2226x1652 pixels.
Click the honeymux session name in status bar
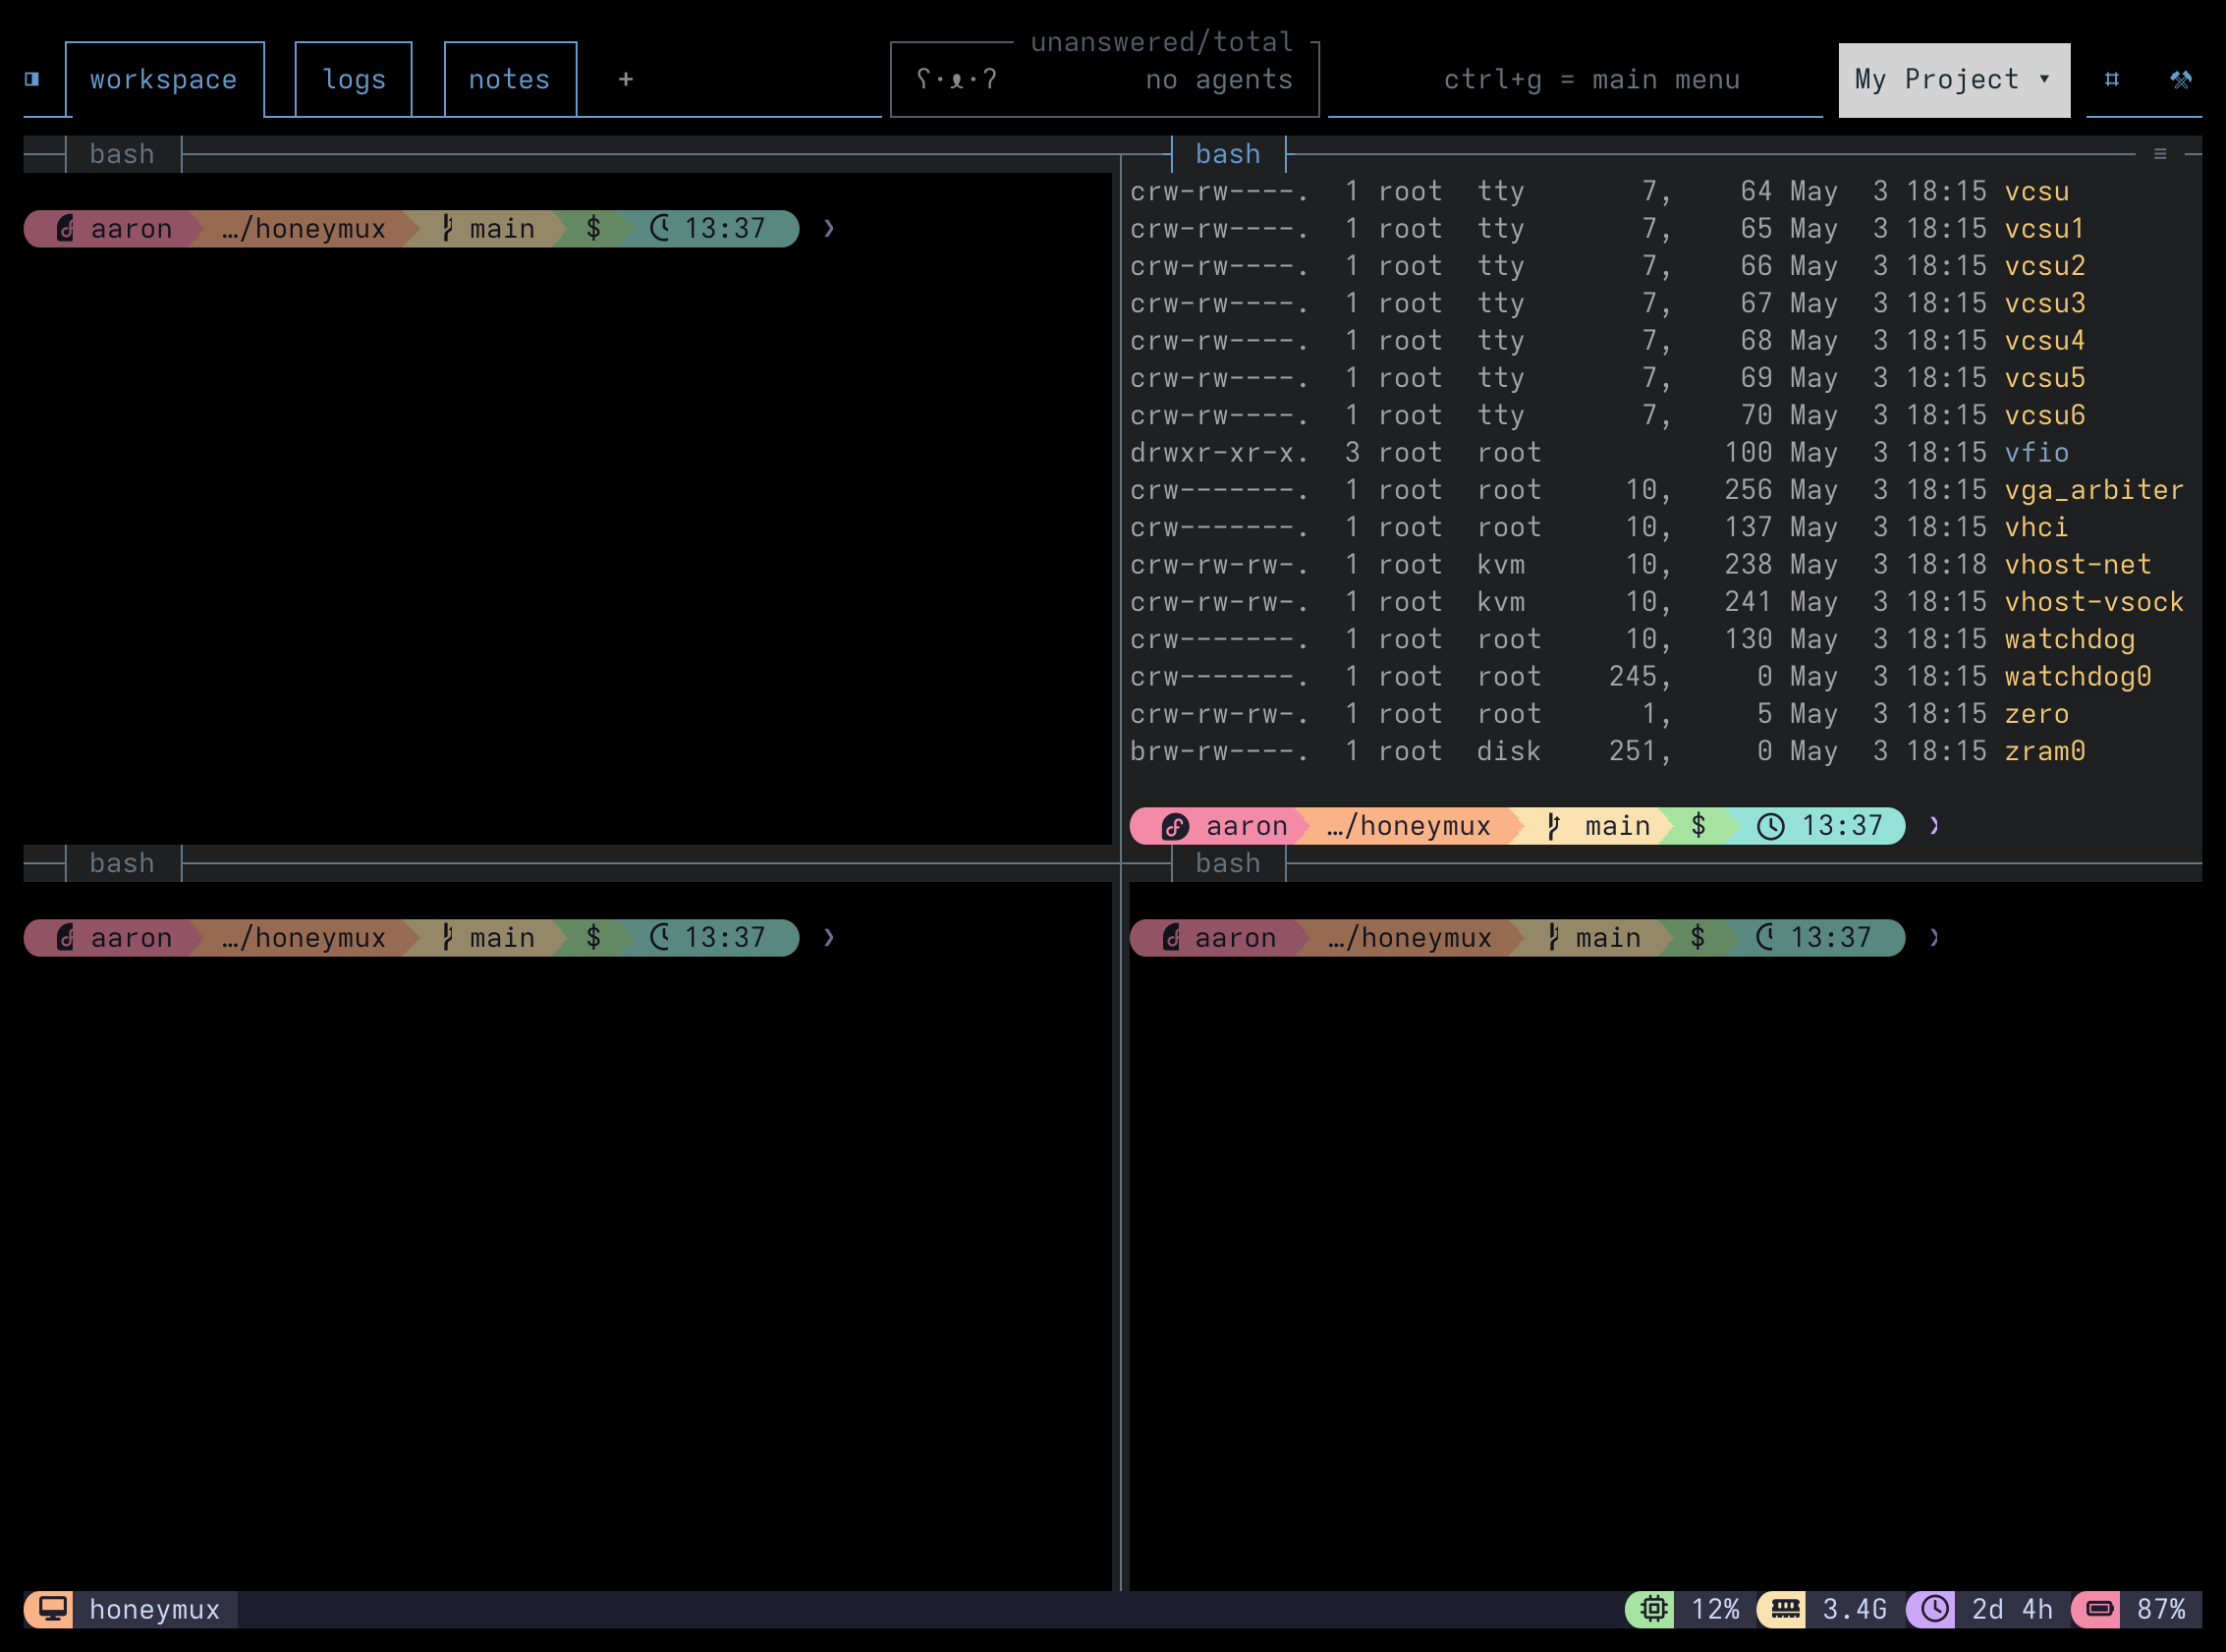154,1609
